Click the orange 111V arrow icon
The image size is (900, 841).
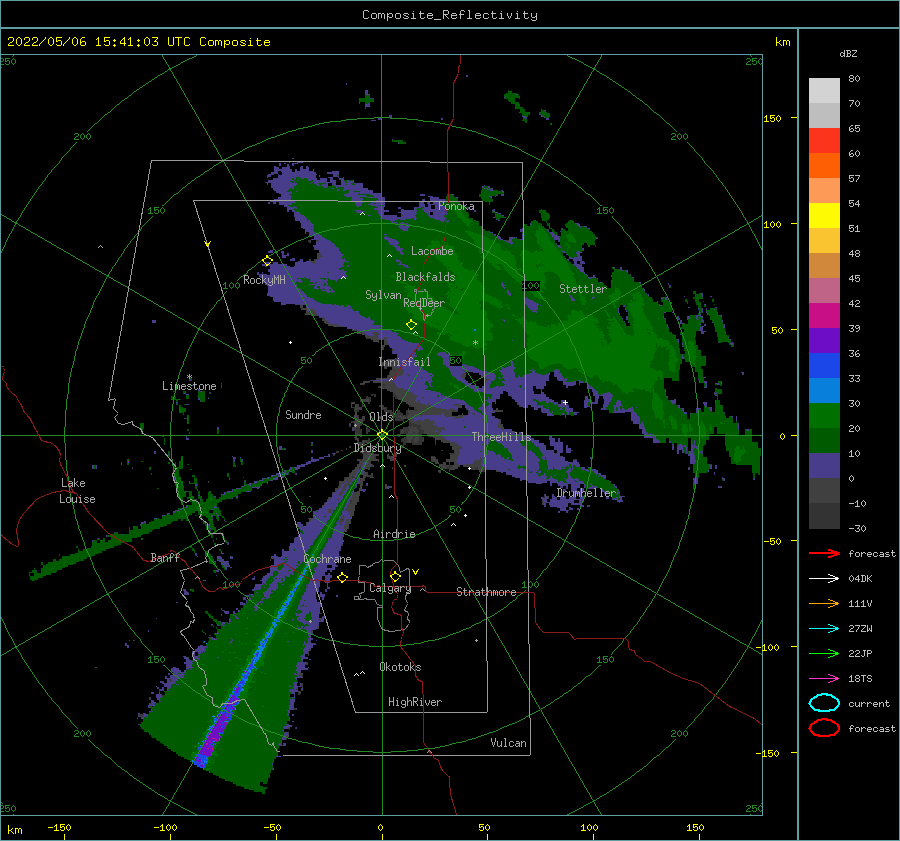[824, 603]
